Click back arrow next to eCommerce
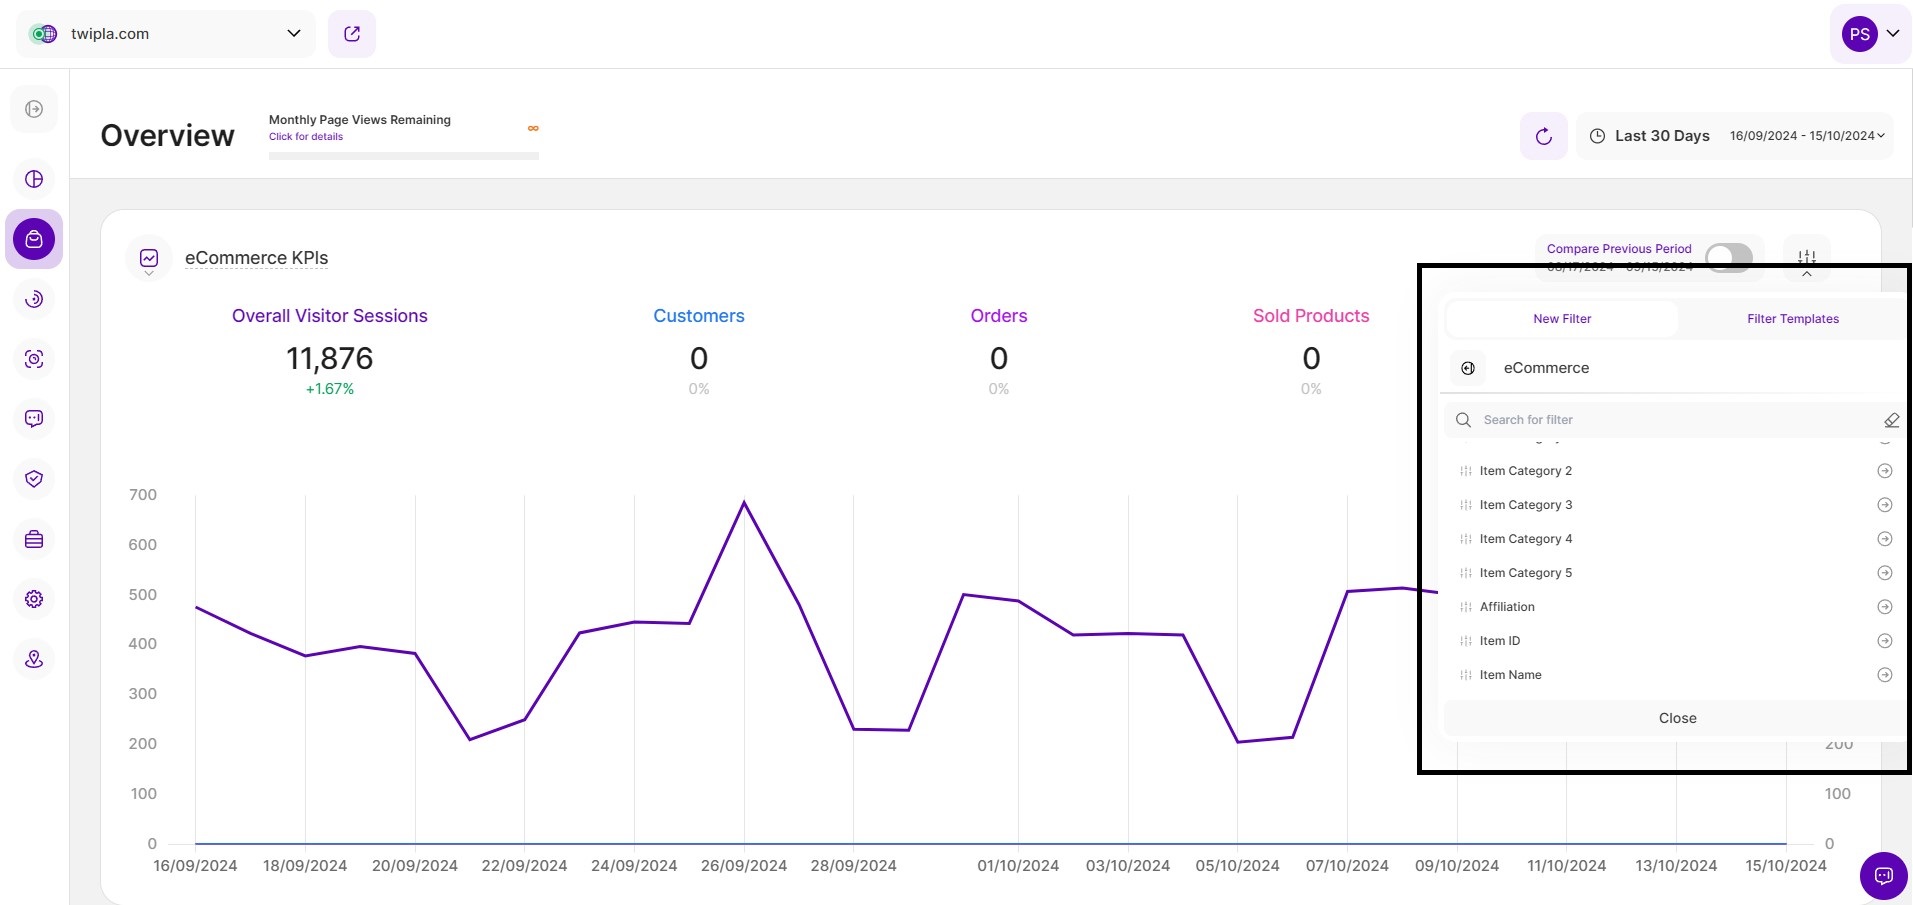This screenshot has height=905, width=1913. tap(1468, 368)
